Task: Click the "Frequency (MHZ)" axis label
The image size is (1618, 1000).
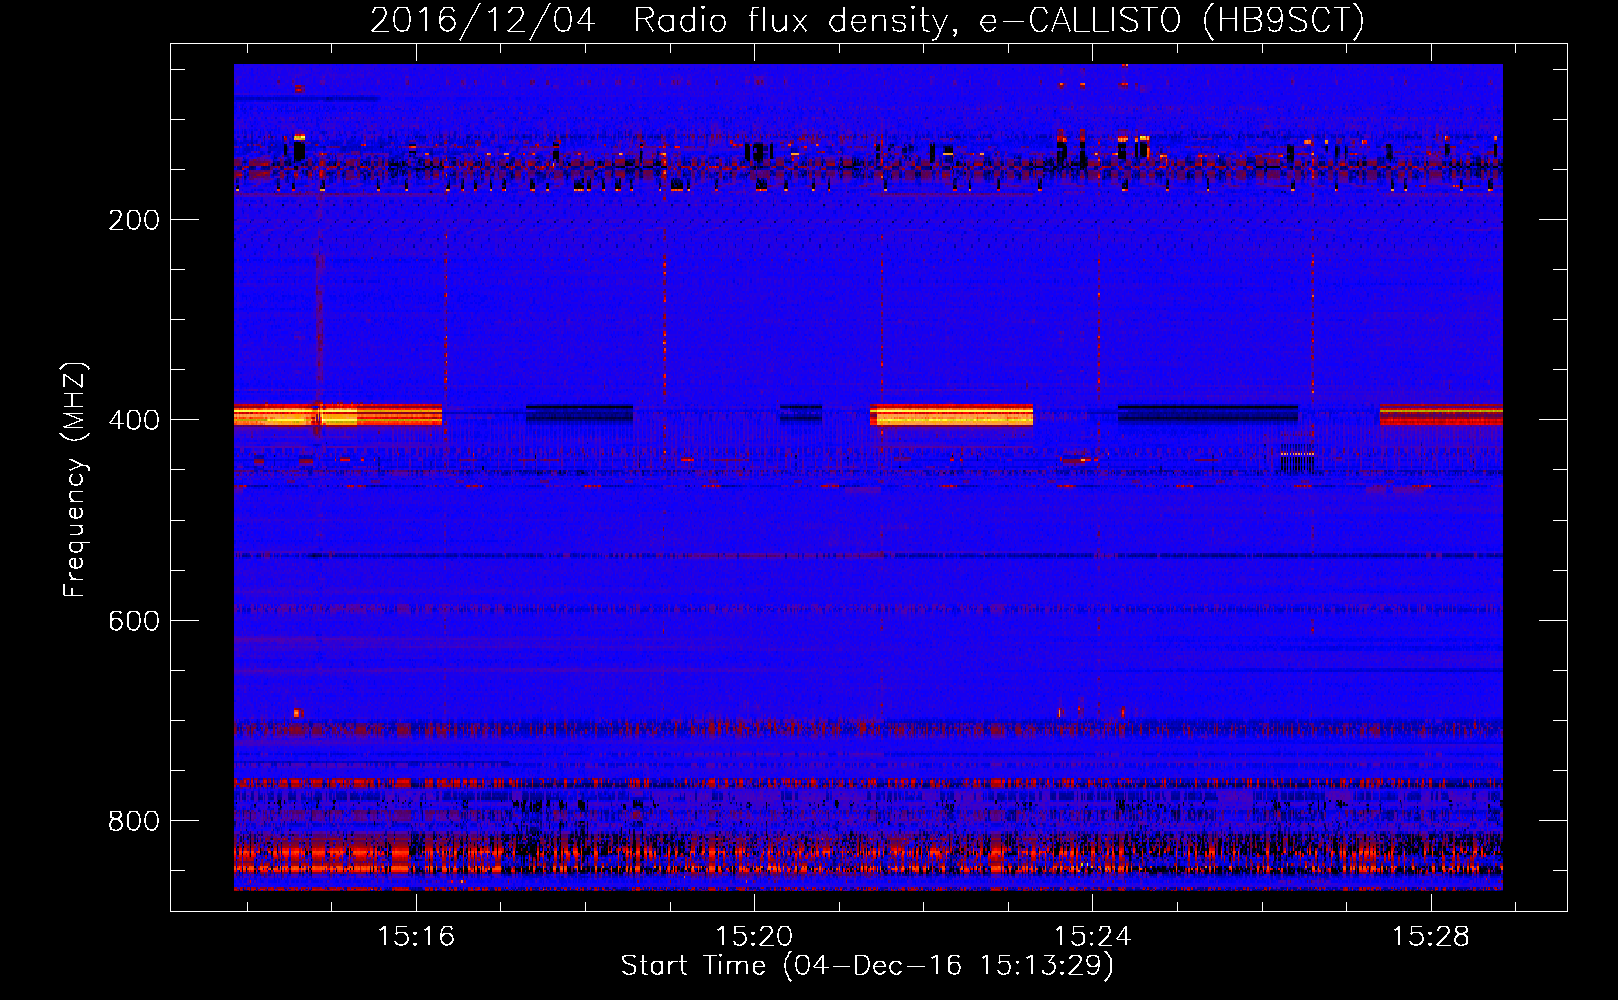Action: pos(75,480)
